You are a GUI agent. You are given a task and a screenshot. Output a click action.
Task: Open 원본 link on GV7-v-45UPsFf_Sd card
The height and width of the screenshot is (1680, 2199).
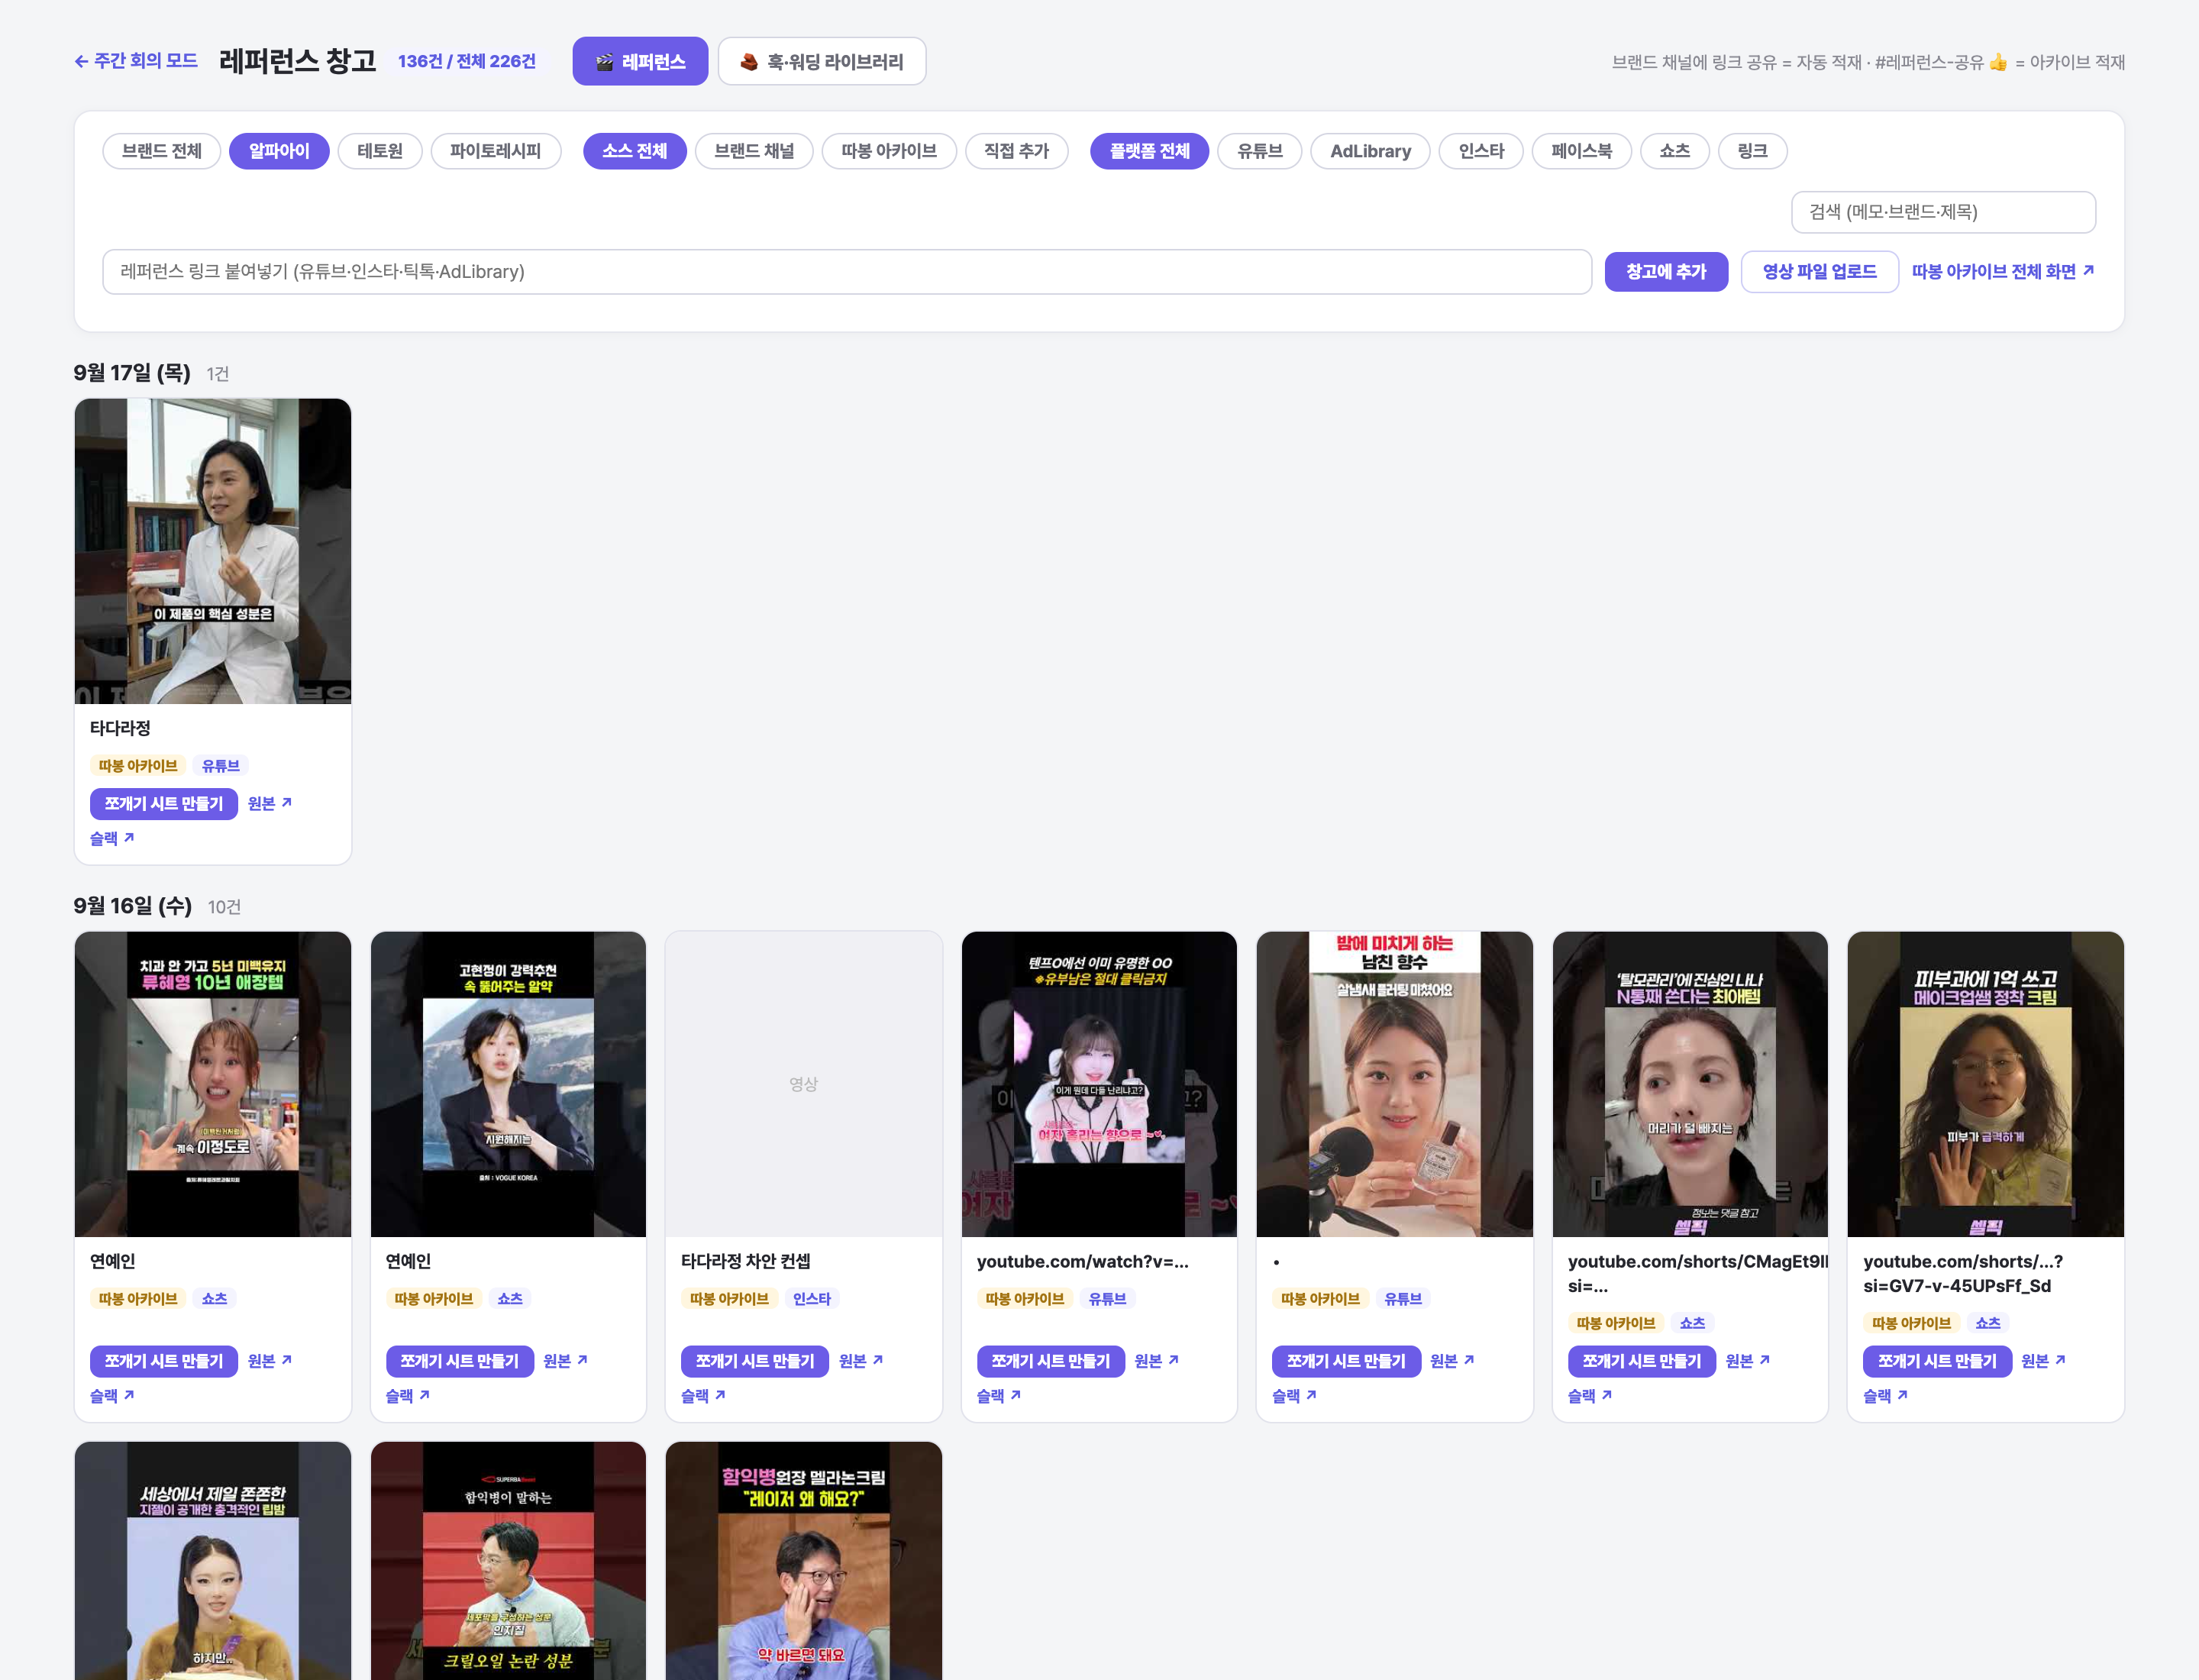(x=2043, y=1361)
